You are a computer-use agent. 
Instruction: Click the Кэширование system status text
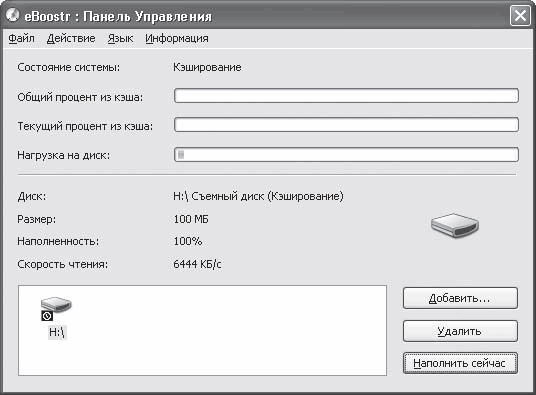[x=207, y=67]
